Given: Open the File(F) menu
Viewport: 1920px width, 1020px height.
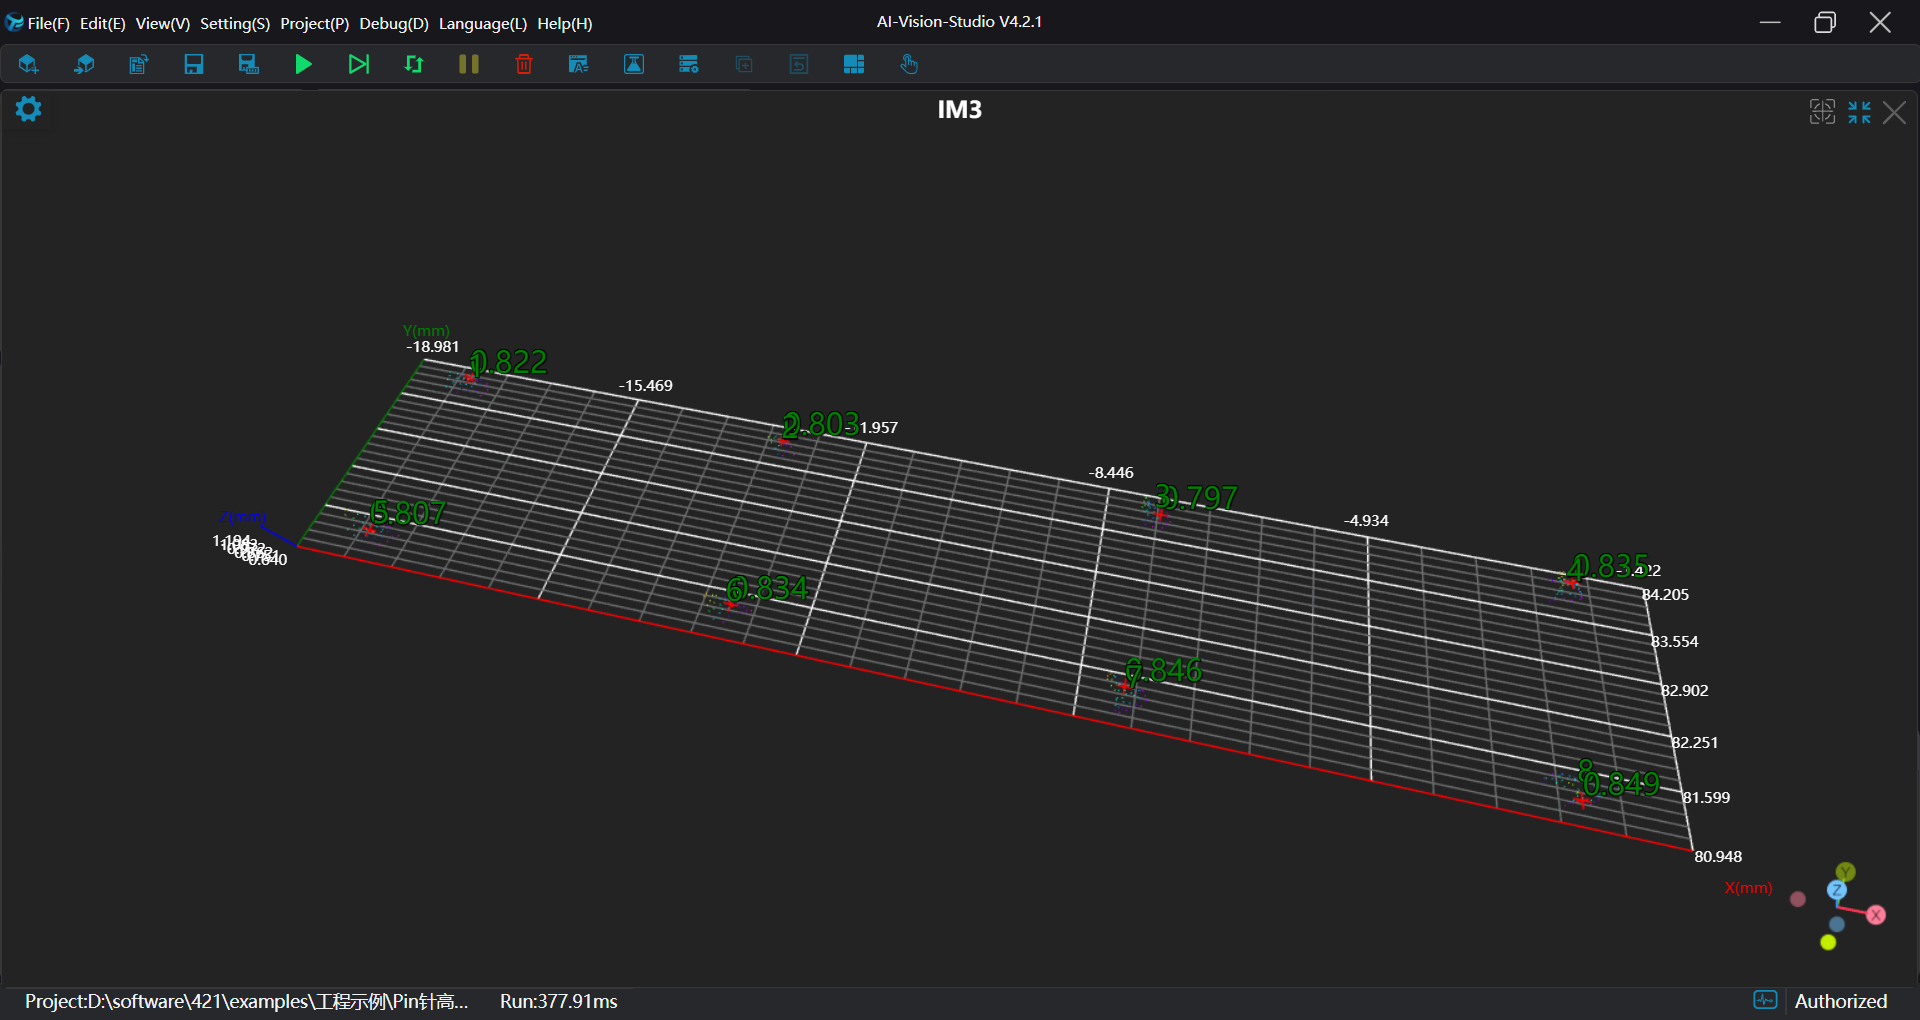Looking at the screenshot, I should 48,23.
